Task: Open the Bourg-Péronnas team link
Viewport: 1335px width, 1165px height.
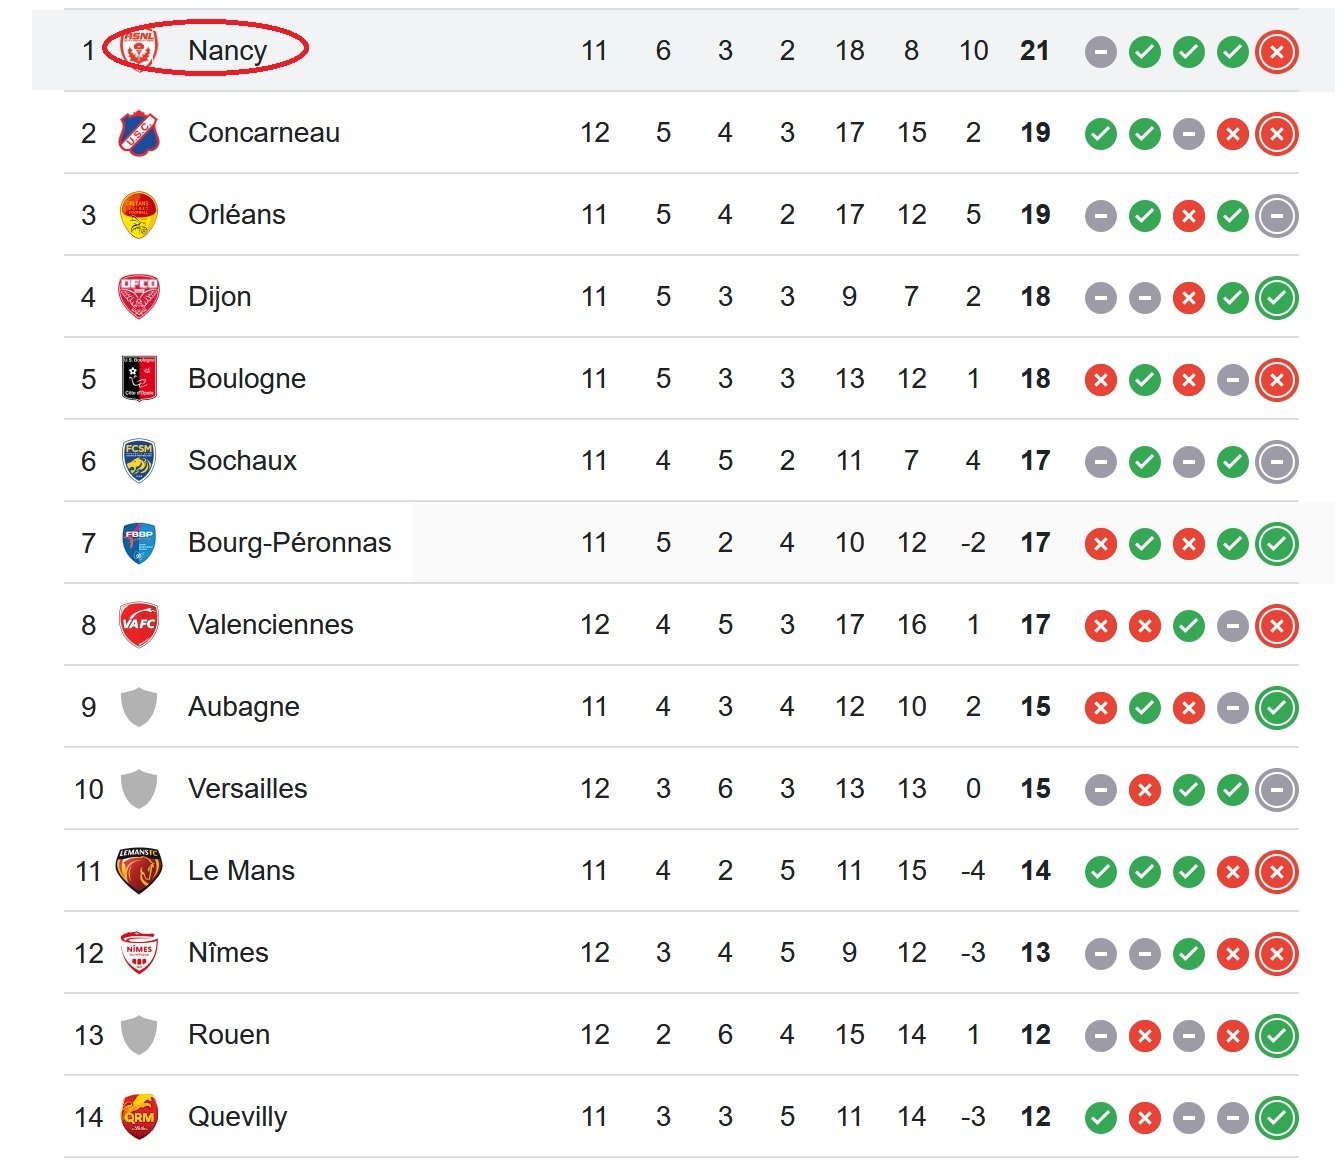Action: coord(290,542)
